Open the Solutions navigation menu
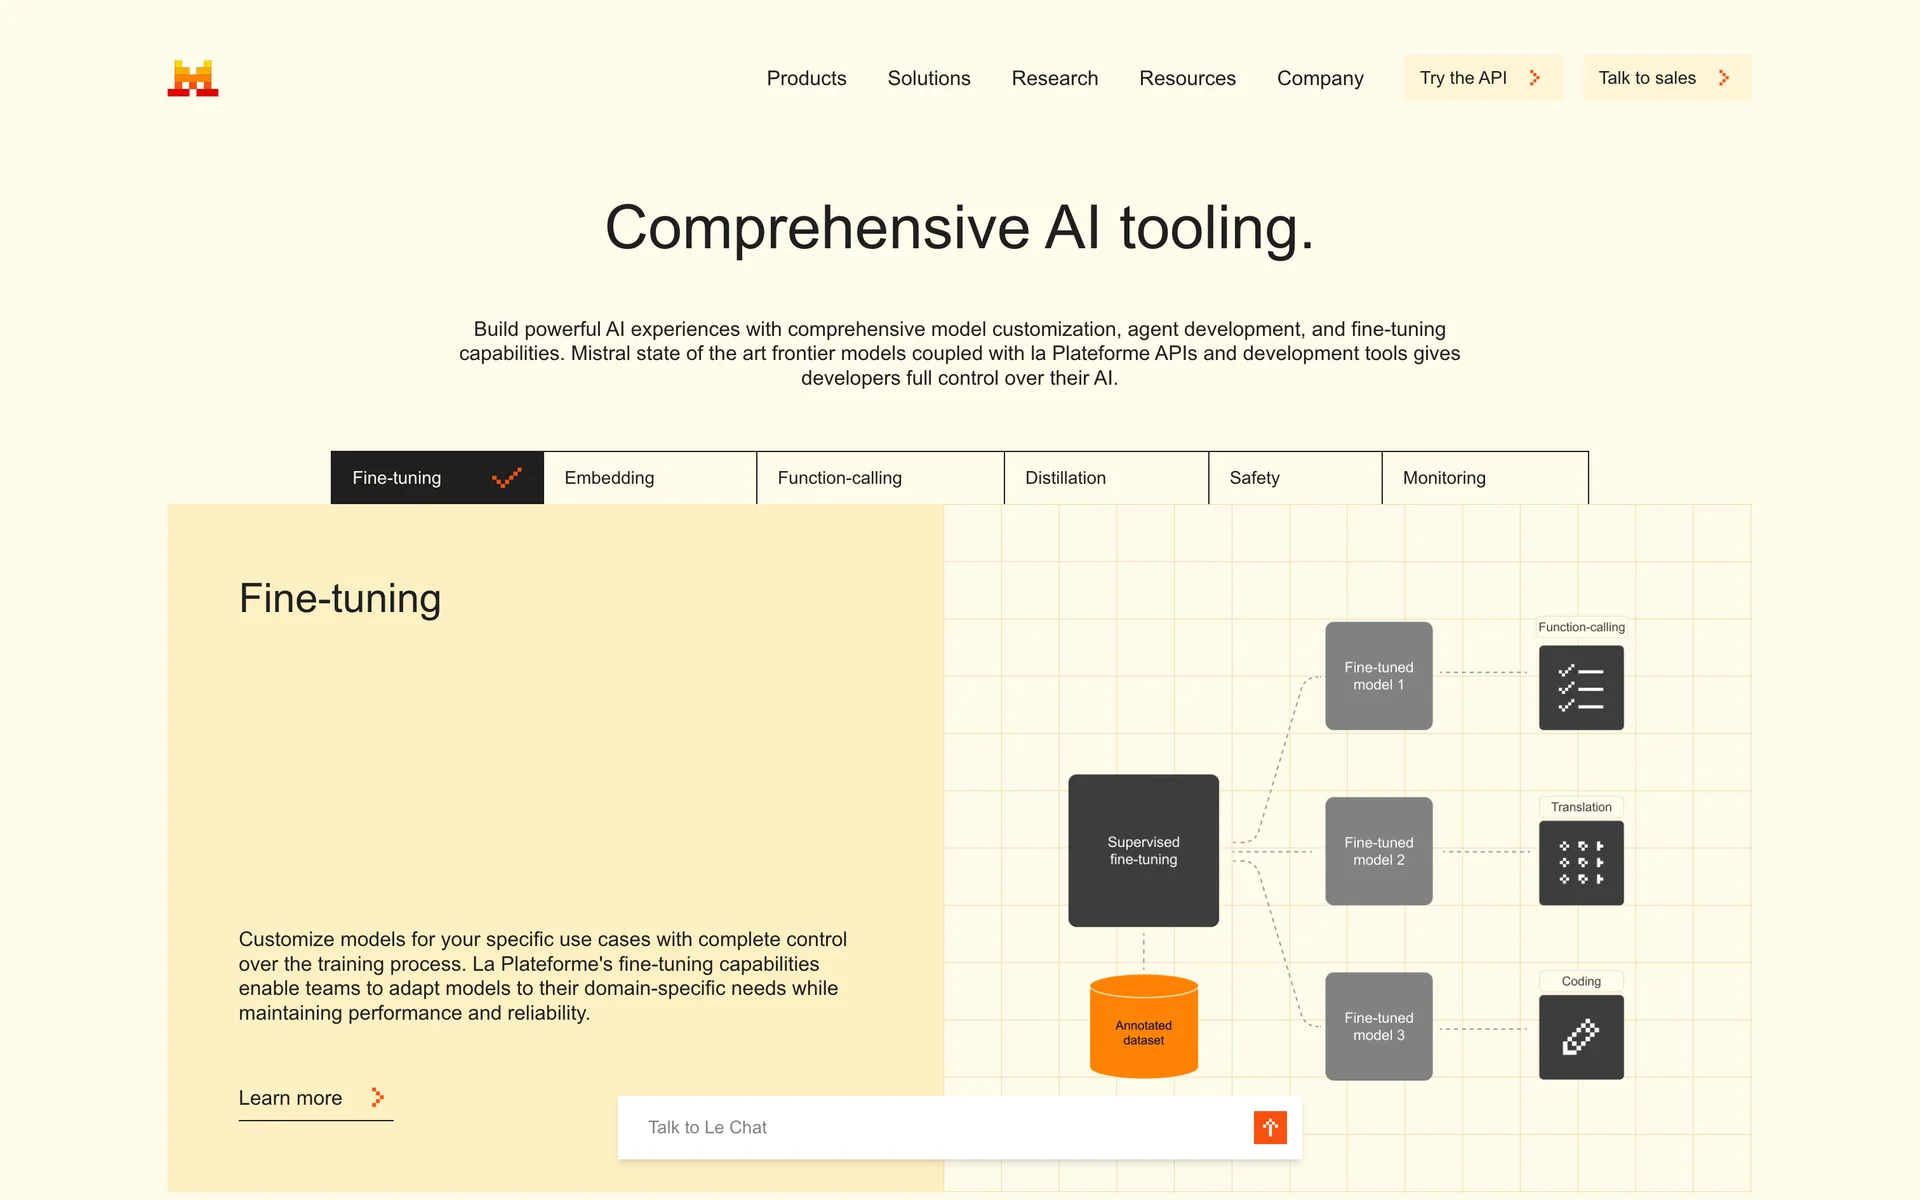The image size is (1920, 1200). pyautogui.click(x=928, y=78)
